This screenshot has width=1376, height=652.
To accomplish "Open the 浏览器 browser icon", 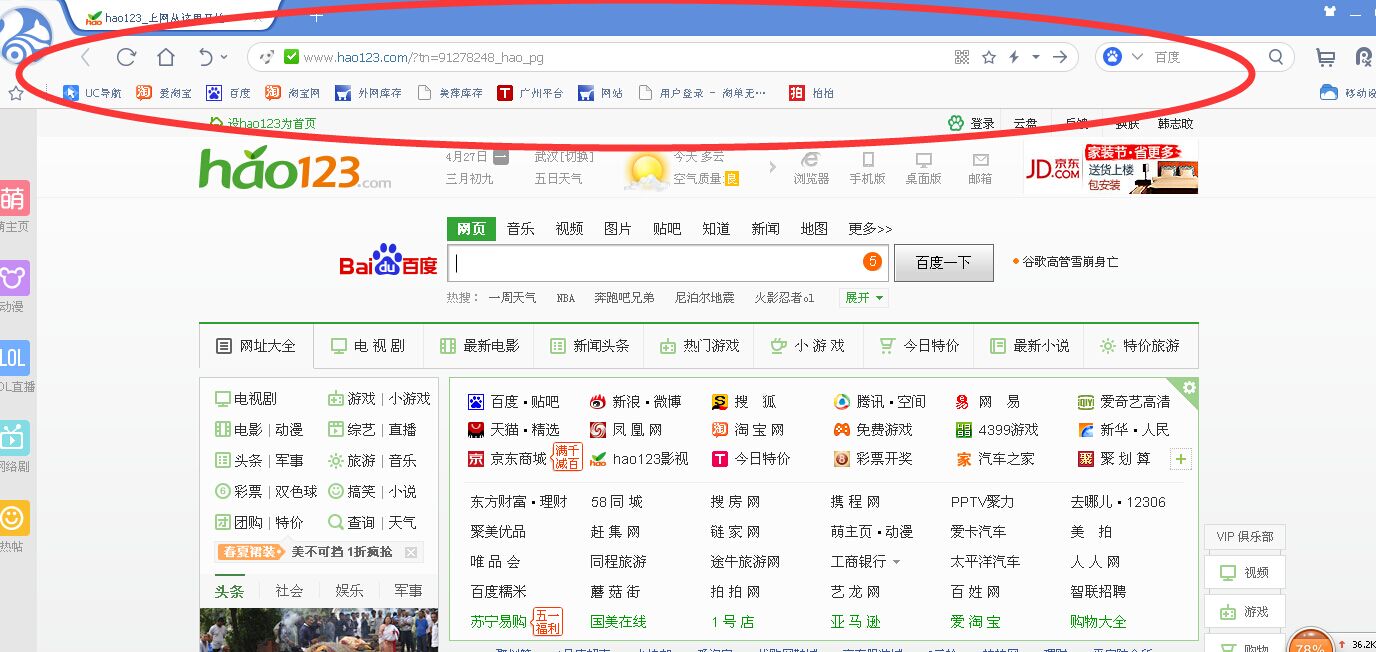I will (x=811, y=168).
